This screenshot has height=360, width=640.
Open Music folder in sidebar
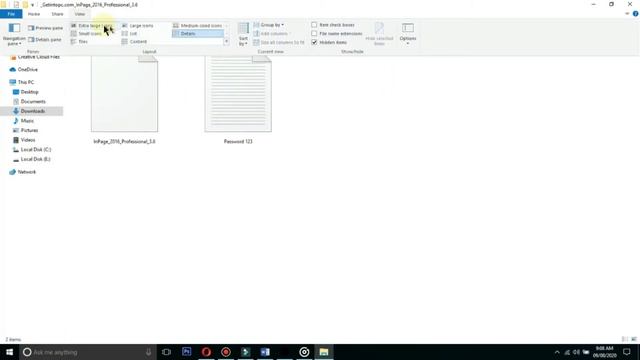24,121
